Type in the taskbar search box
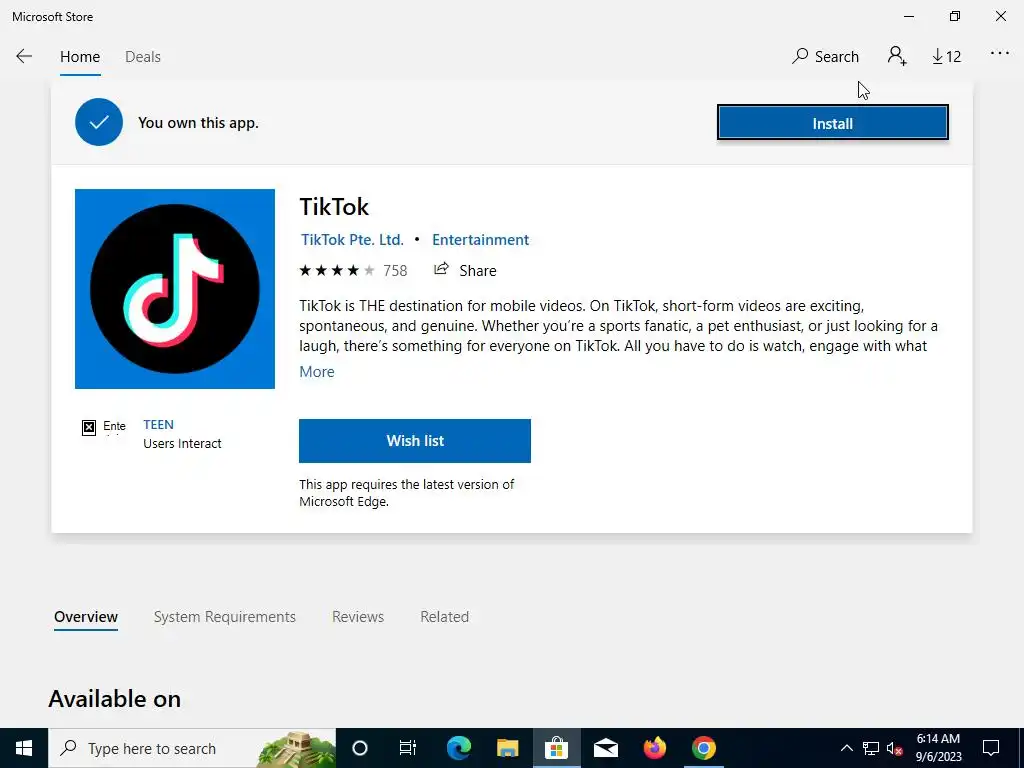The image size is (1024, 768). pos(192,748)
